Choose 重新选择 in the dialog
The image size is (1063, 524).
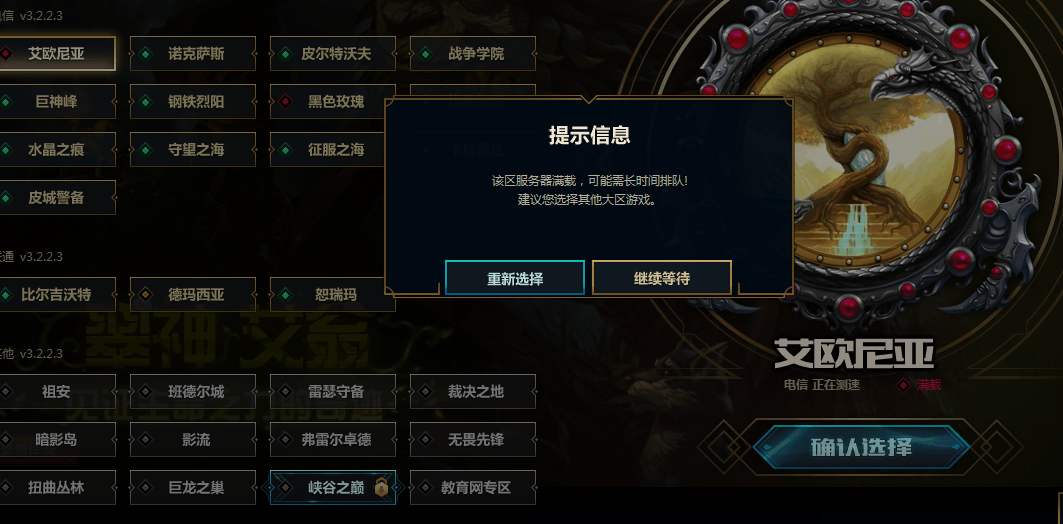(x=515, y=278)
